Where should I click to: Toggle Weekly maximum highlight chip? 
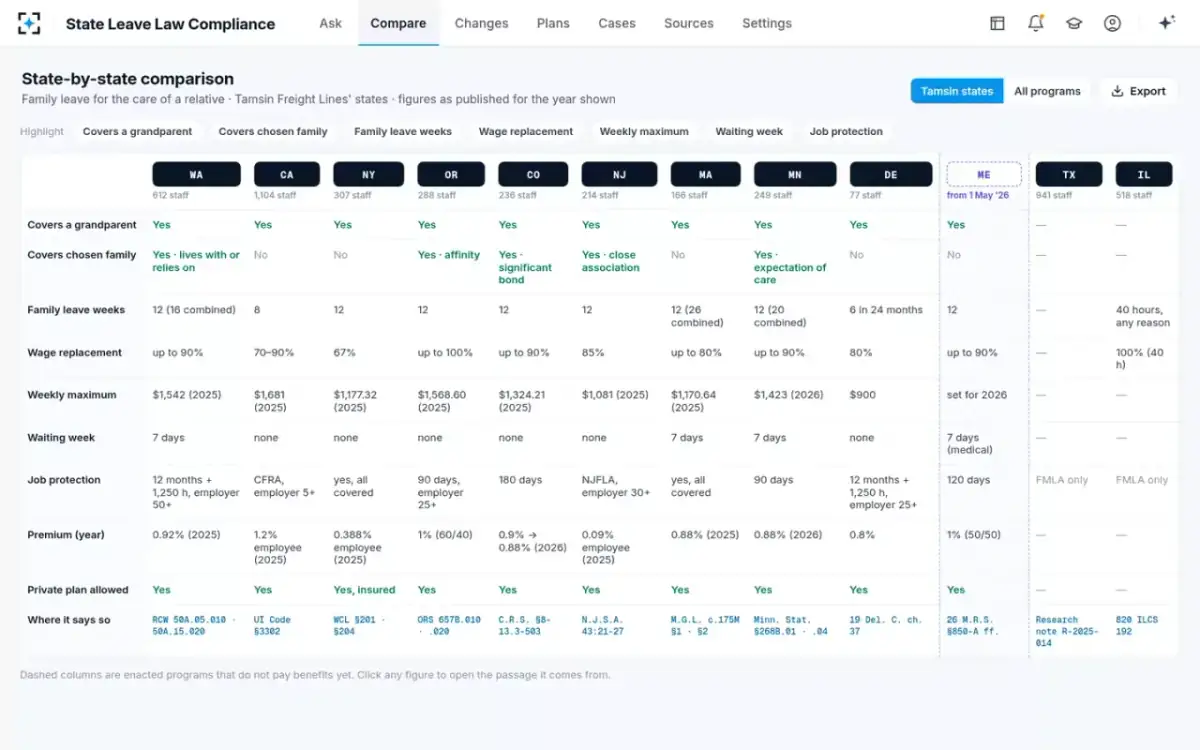click(x=644, y=131)
